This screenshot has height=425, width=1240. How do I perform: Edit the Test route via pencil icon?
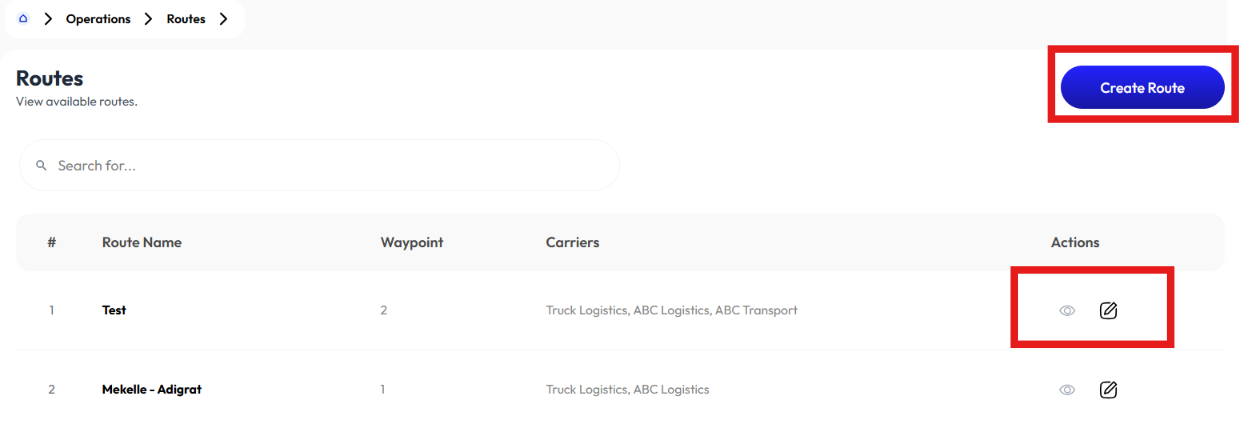click(x=1108, y=310)
